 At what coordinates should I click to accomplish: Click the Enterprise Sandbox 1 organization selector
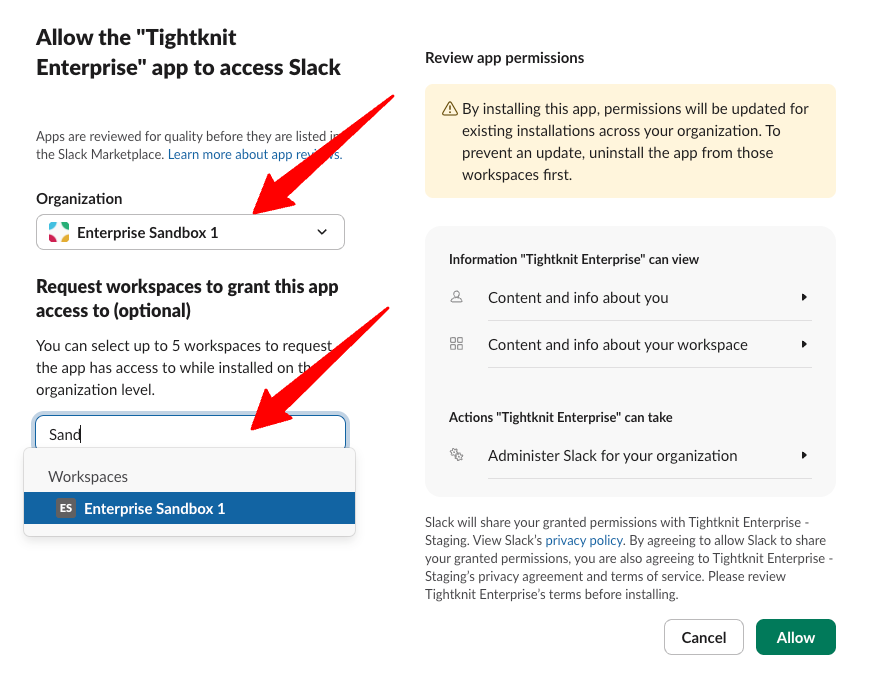tap(190, 232)
